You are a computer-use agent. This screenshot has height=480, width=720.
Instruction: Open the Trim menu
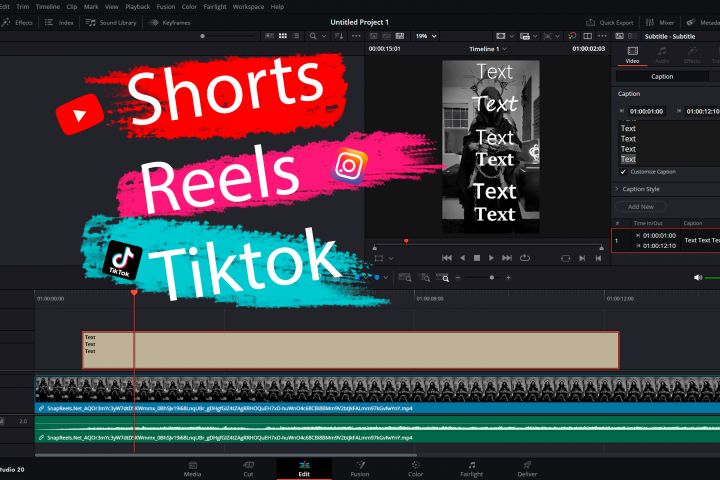pos(22,7)
